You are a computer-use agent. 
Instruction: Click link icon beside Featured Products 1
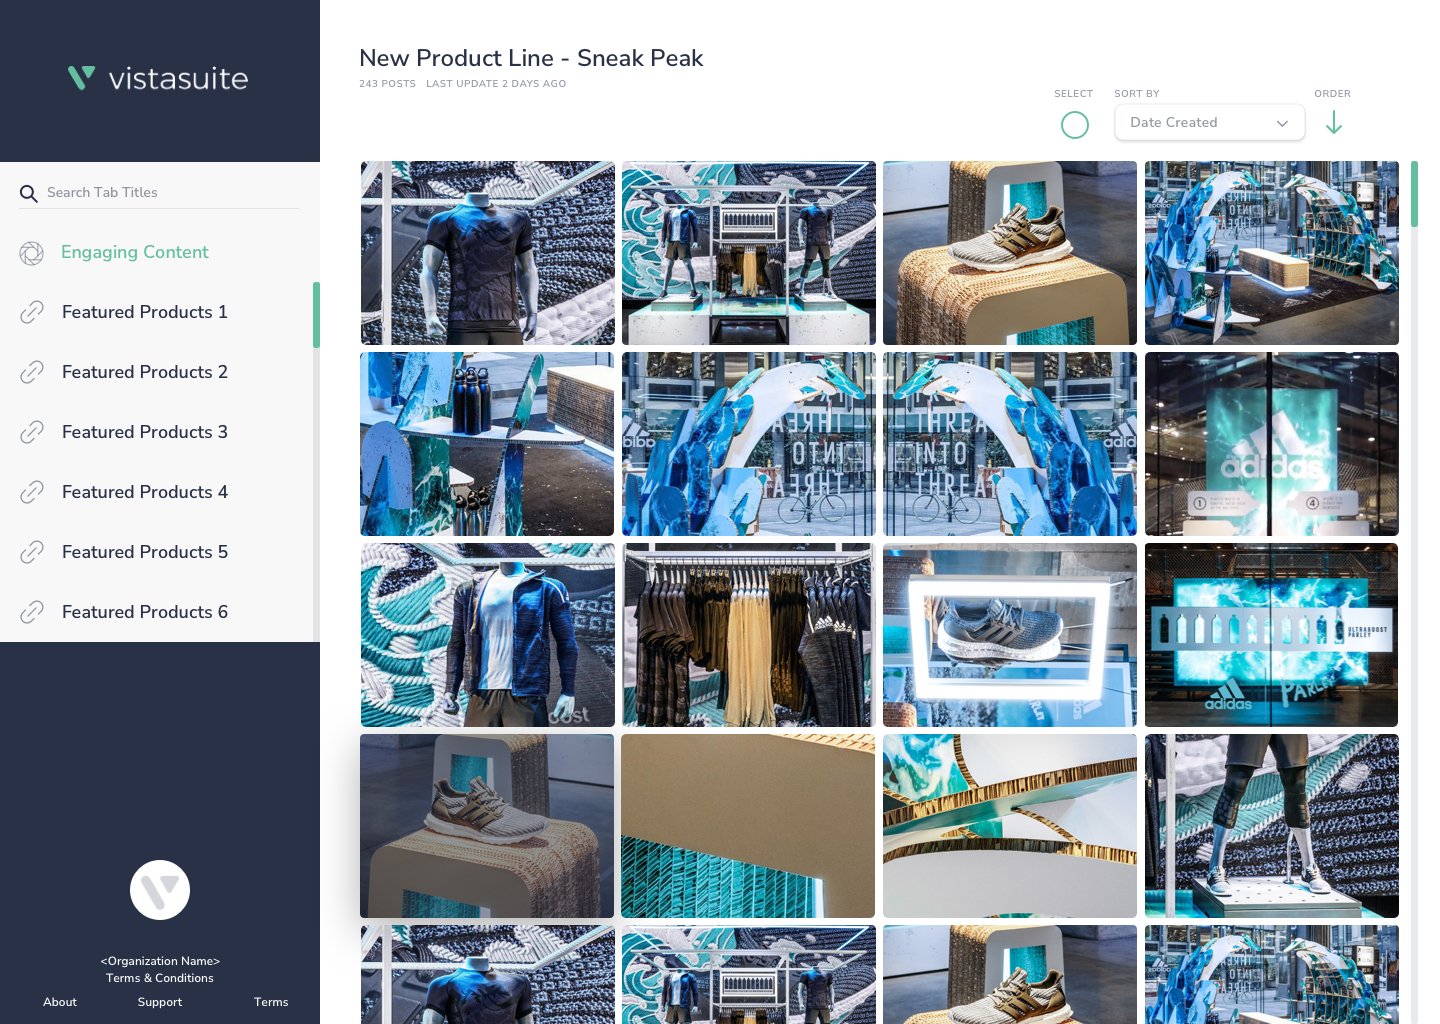pyautogui.click(x=32, y=312)
